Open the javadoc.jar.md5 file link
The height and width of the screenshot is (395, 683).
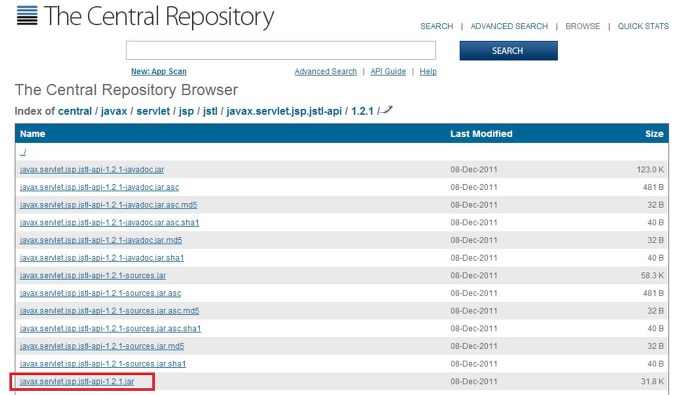(101, 240)
